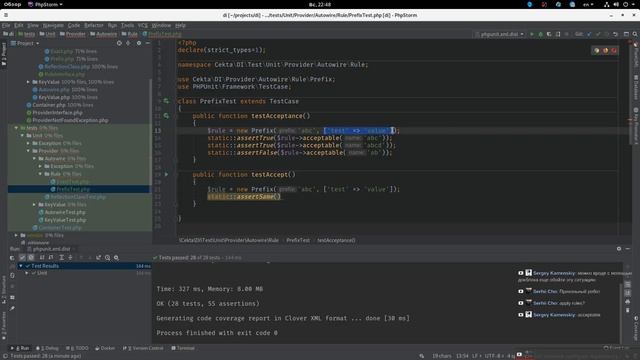
Task: Click sort alphabetically icon in test toolbar
Action: coord(42,258)
